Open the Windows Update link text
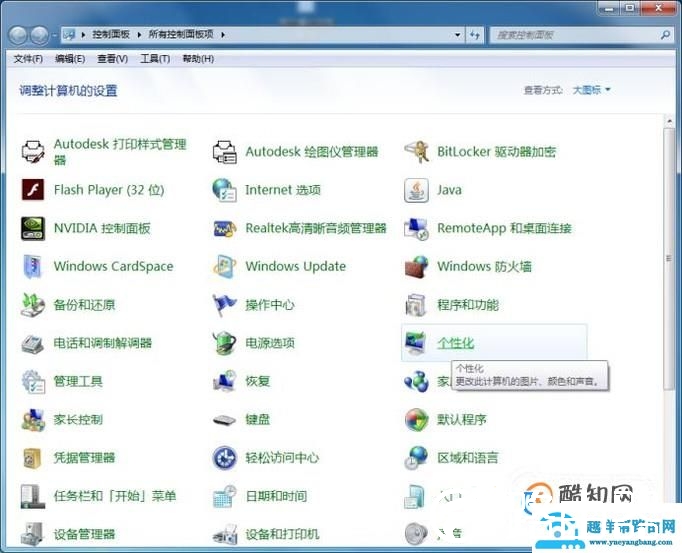682x553 pixels. [x=296, y=266]
